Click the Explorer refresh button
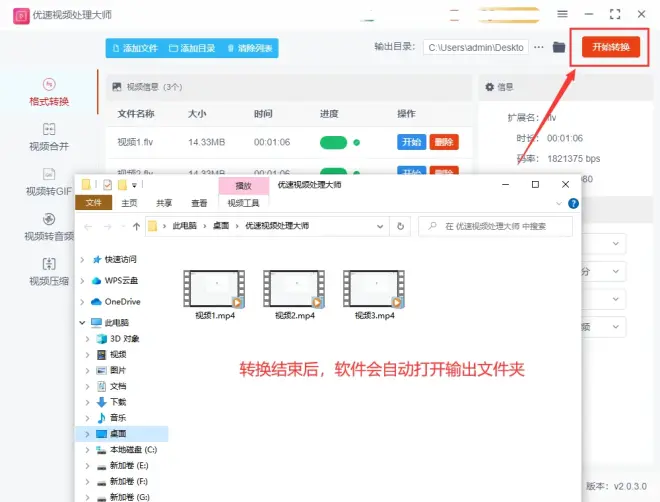The width and height of the screenshot is (660, 502). pyautogui.click(x=400, y=226)
